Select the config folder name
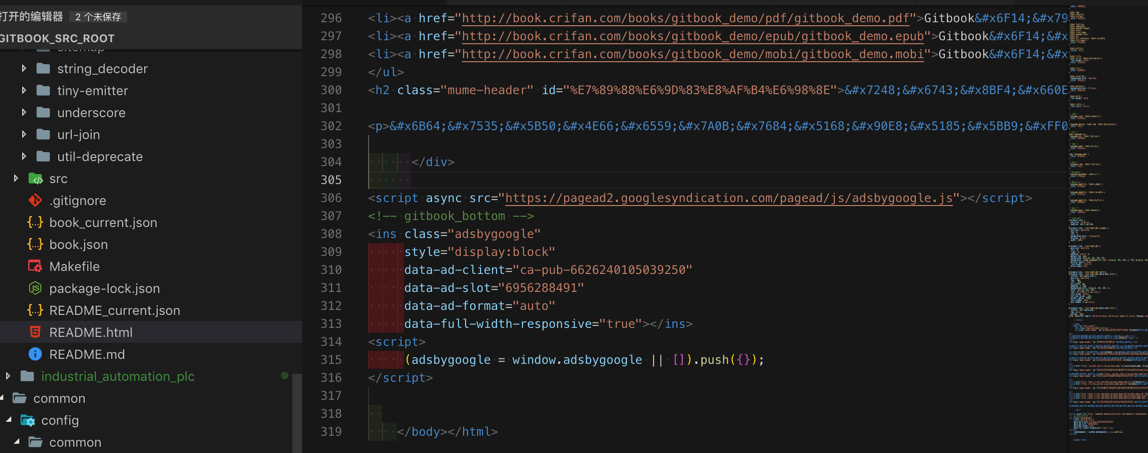Screen dimensions: 1148x453 pos(60,420)
